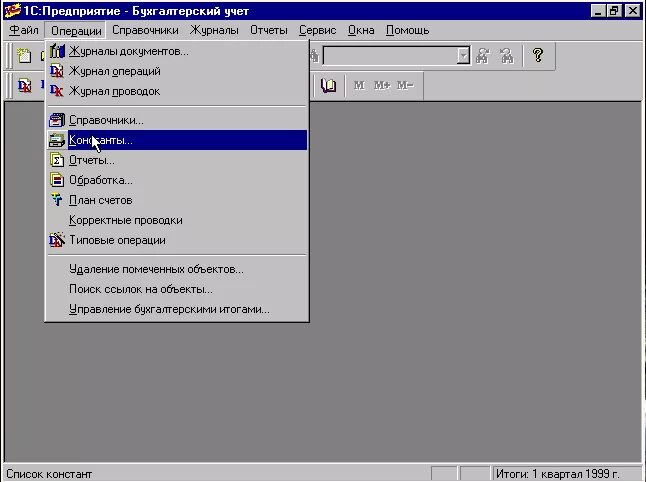Screen dimensions: 646x482
Task: Choose Журнал операций menu entry
Action: (177, 71)
